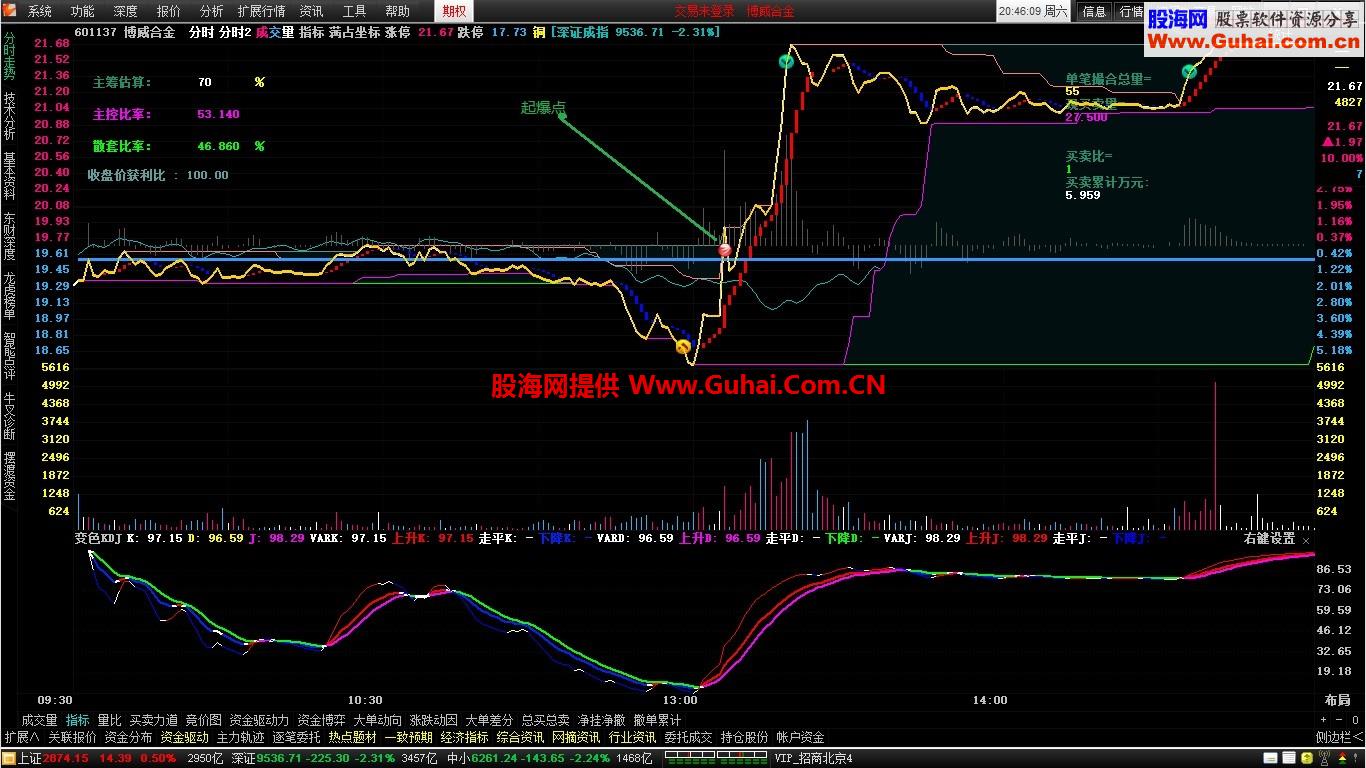Open the 功能 menu
Screen dimensions: 1366x768
click(83, 11)
